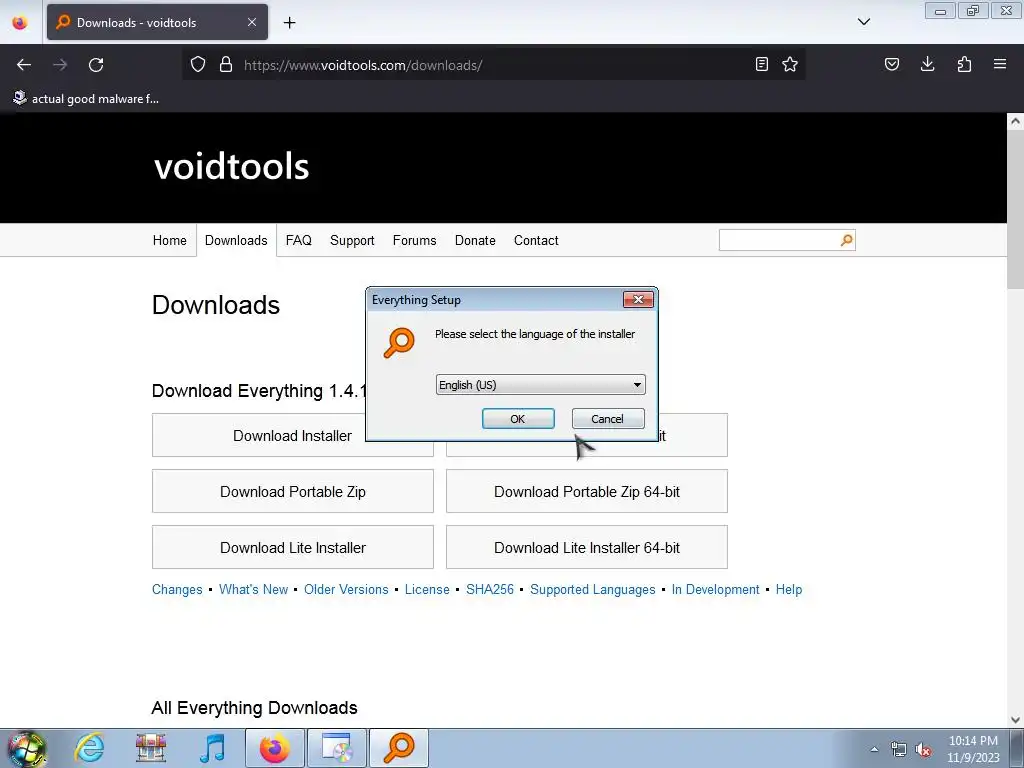
Task: Close Everything Setup with the red X
Action: click(639, 300)
